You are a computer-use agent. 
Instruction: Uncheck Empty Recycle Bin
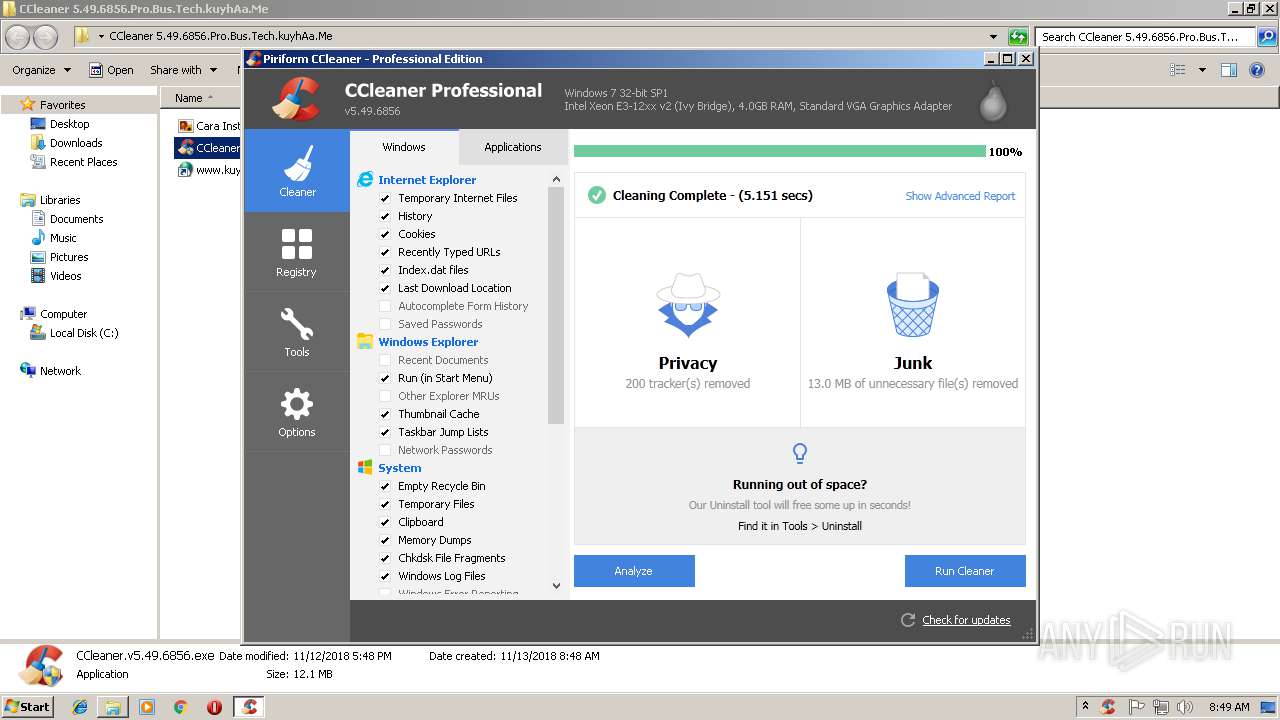pyautogui.click(x=385, y=486)
